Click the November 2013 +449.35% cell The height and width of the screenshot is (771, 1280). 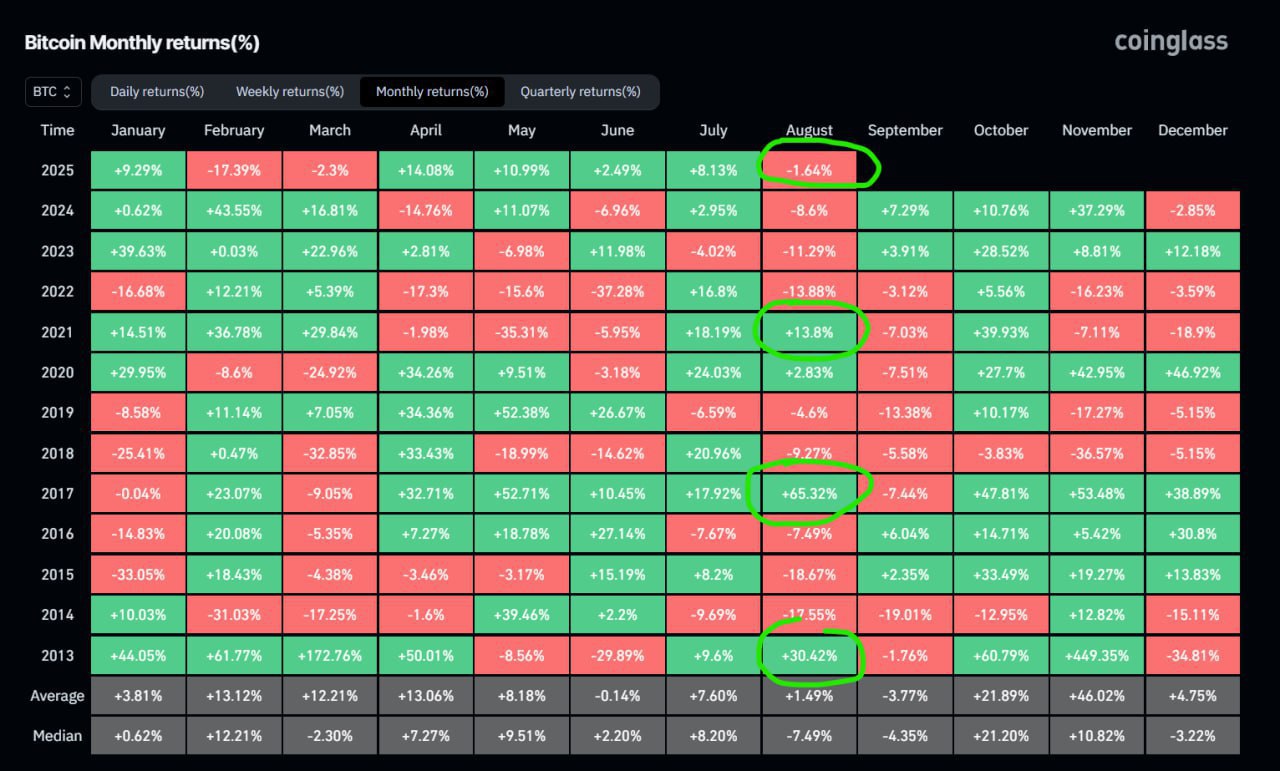tap(1097, 656)
